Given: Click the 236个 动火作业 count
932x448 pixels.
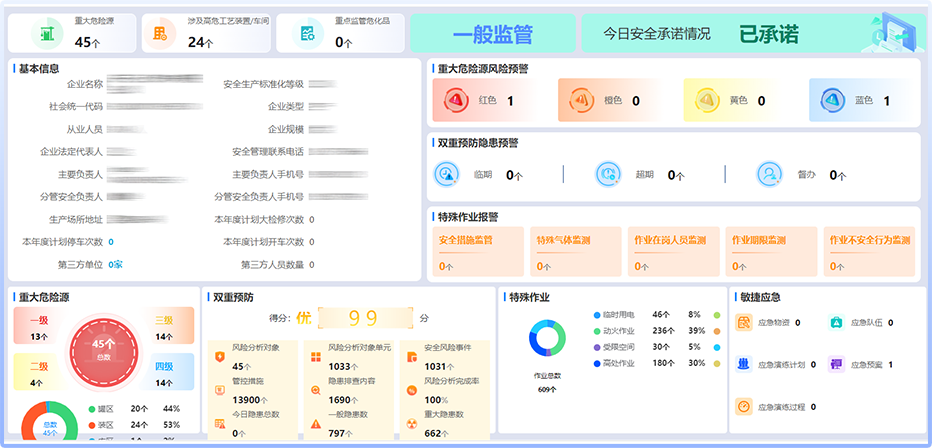Looking at the screenshot, I should [x=662, y=331].
